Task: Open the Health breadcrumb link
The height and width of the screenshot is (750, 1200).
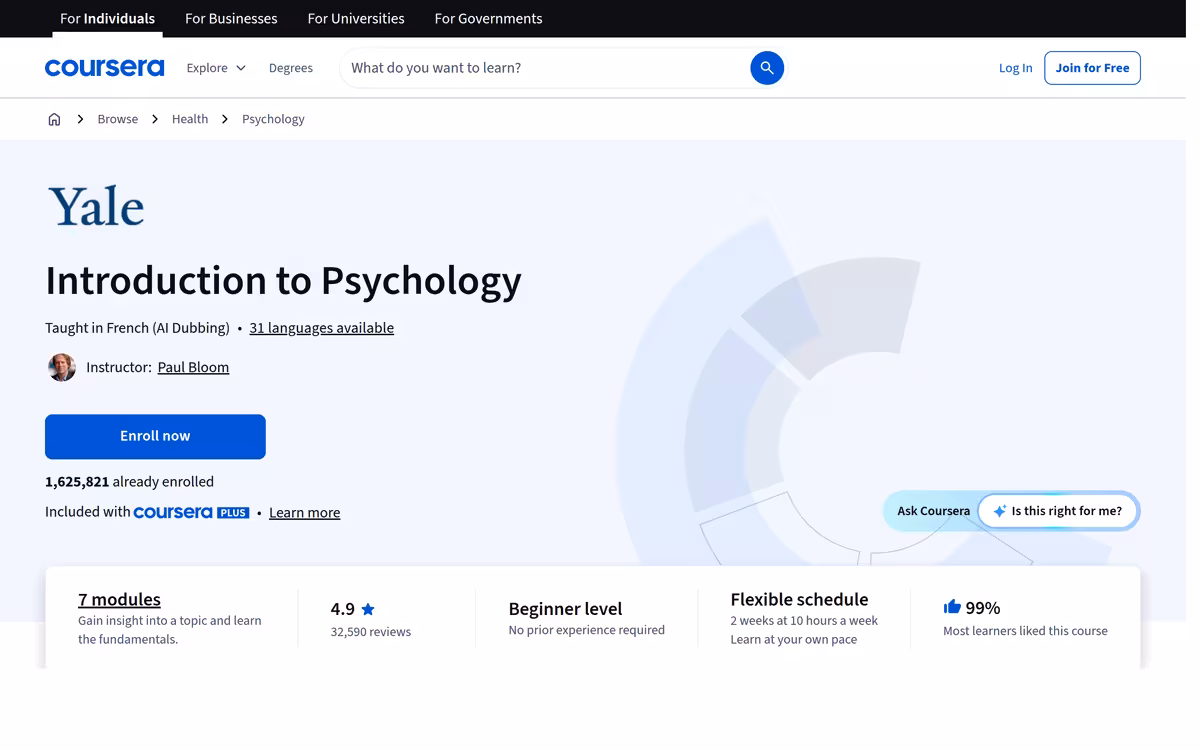Action: [190, 119]
